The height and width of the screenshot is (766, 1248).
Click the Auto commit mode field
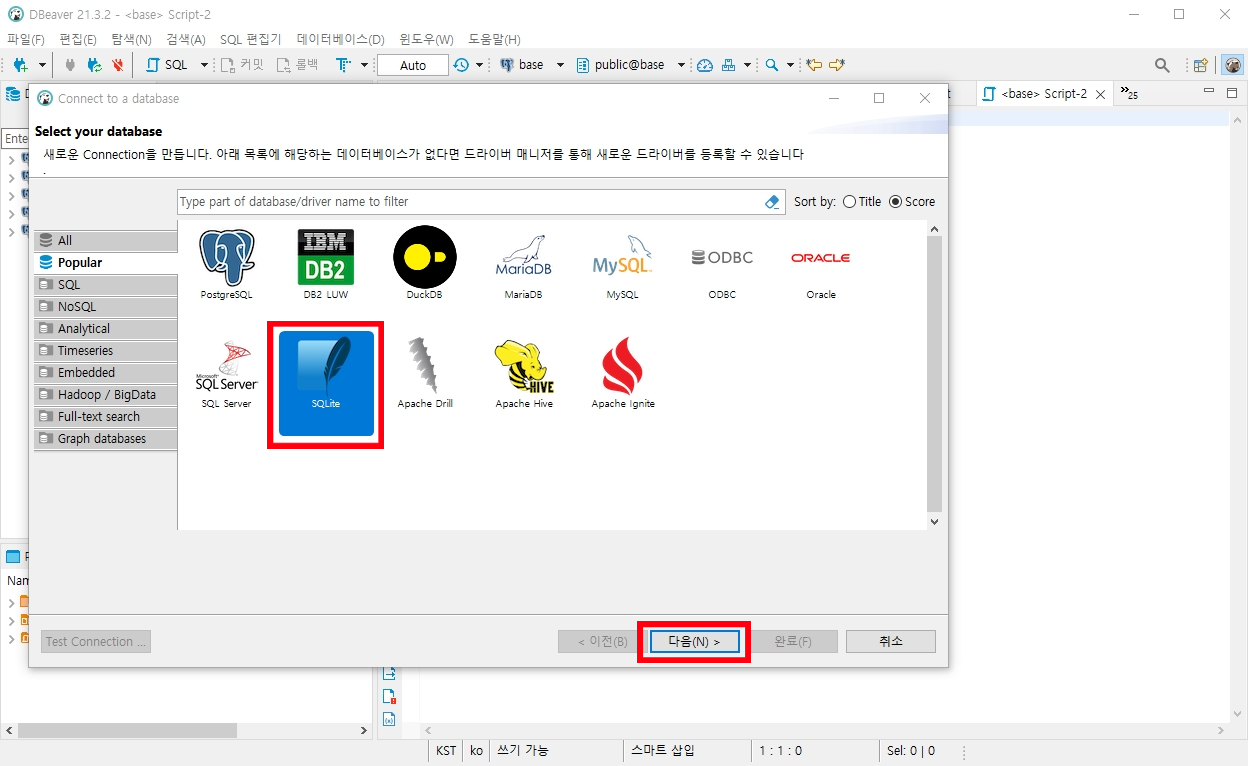[x=413, y=65]
